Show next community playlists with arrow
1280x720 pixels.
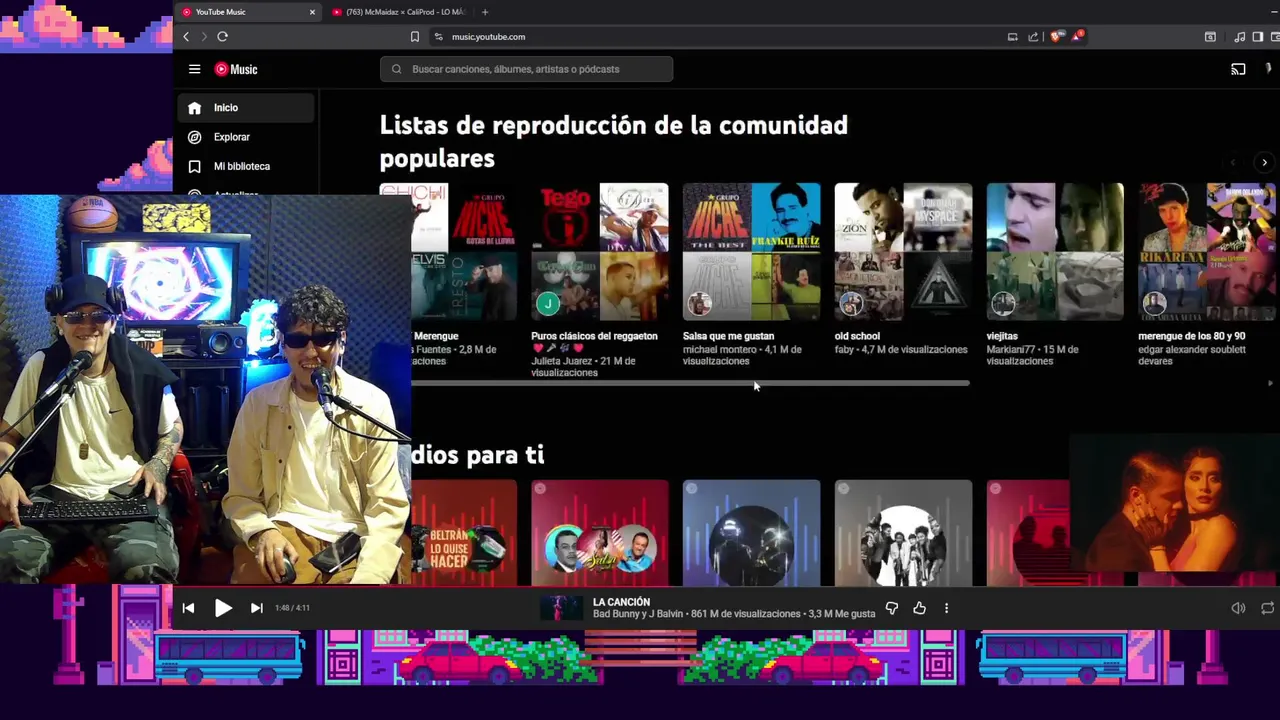(x=1264, y=162)
